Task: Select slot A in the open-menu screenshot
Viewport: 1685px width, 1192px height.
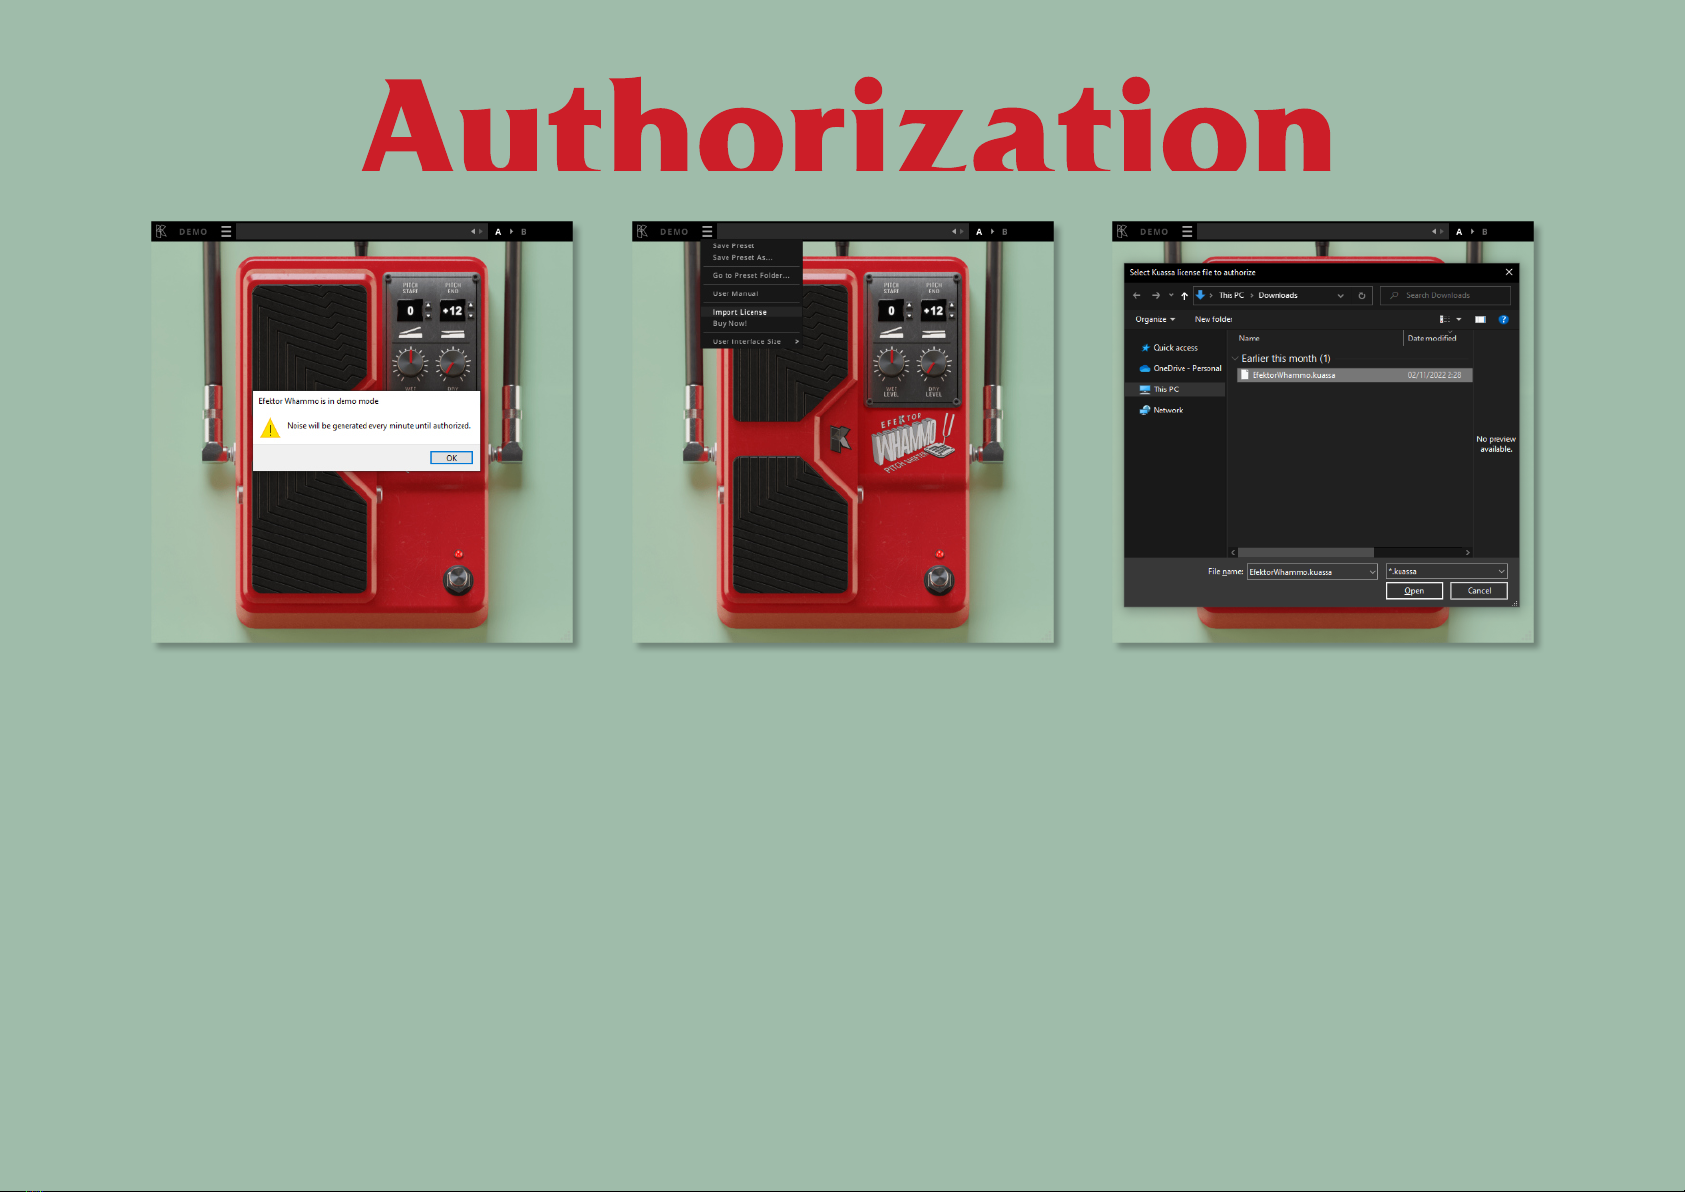Action: click(979, 232)
